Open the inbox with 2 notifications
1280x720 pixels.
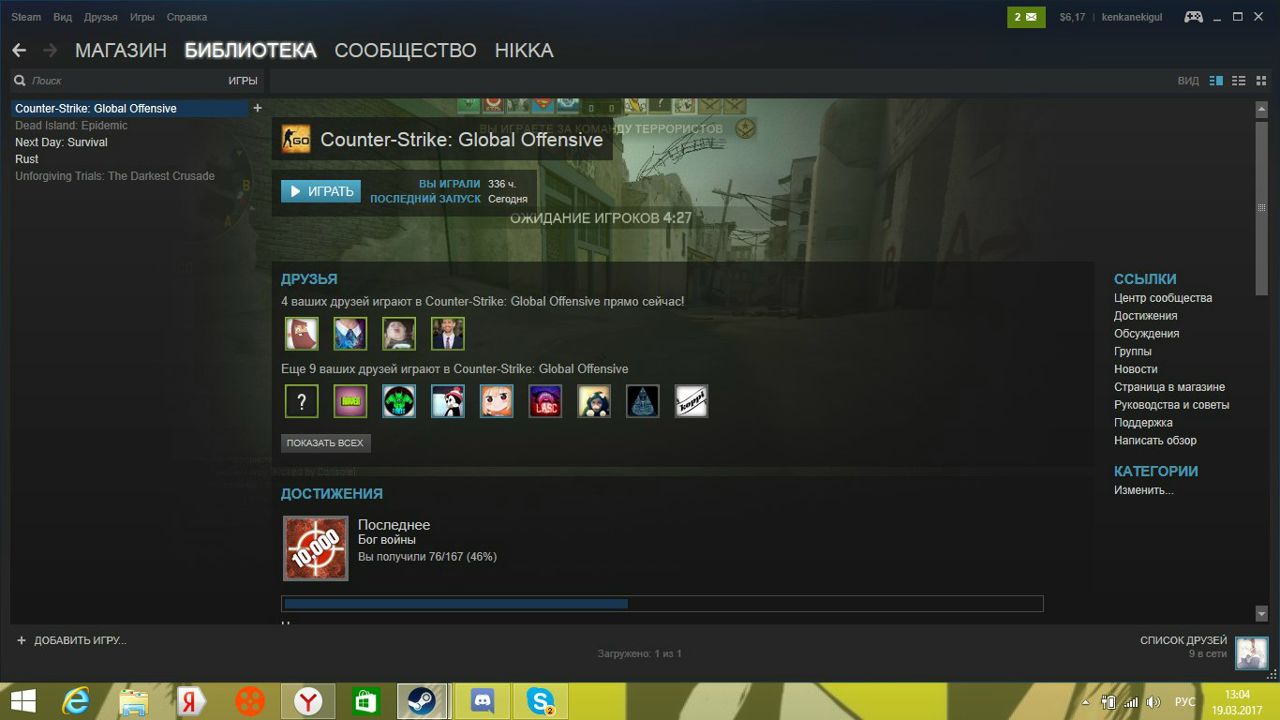1026,17
